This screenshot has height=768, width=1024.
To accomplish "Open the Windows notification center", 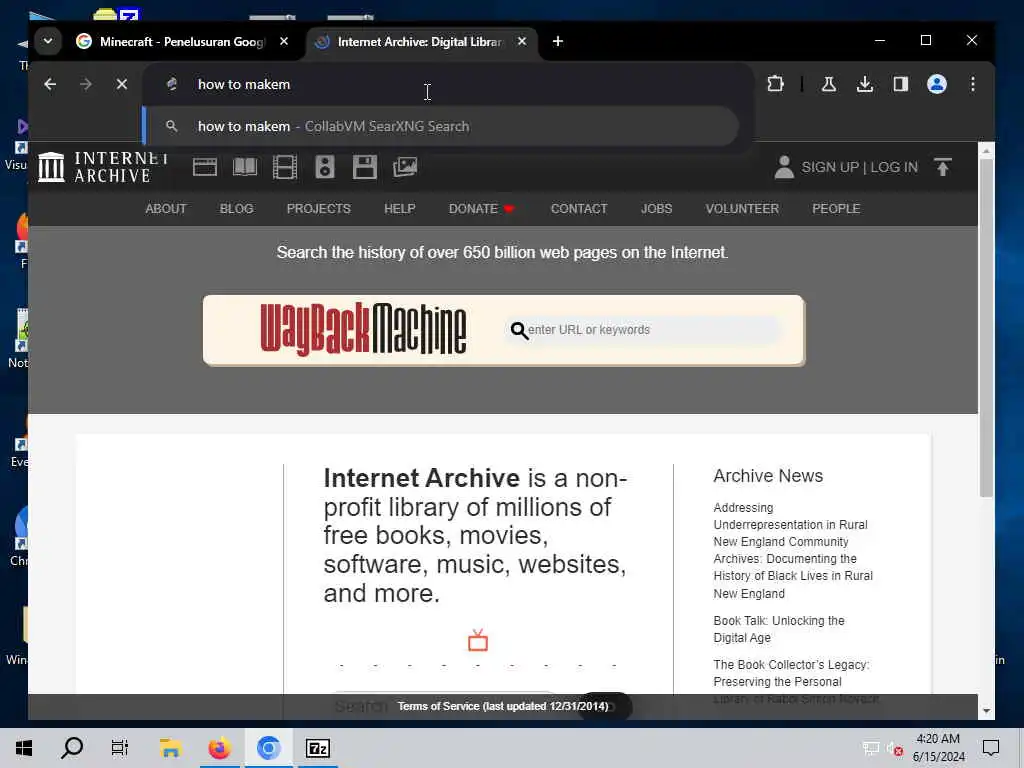I will (x=991, y=748).
